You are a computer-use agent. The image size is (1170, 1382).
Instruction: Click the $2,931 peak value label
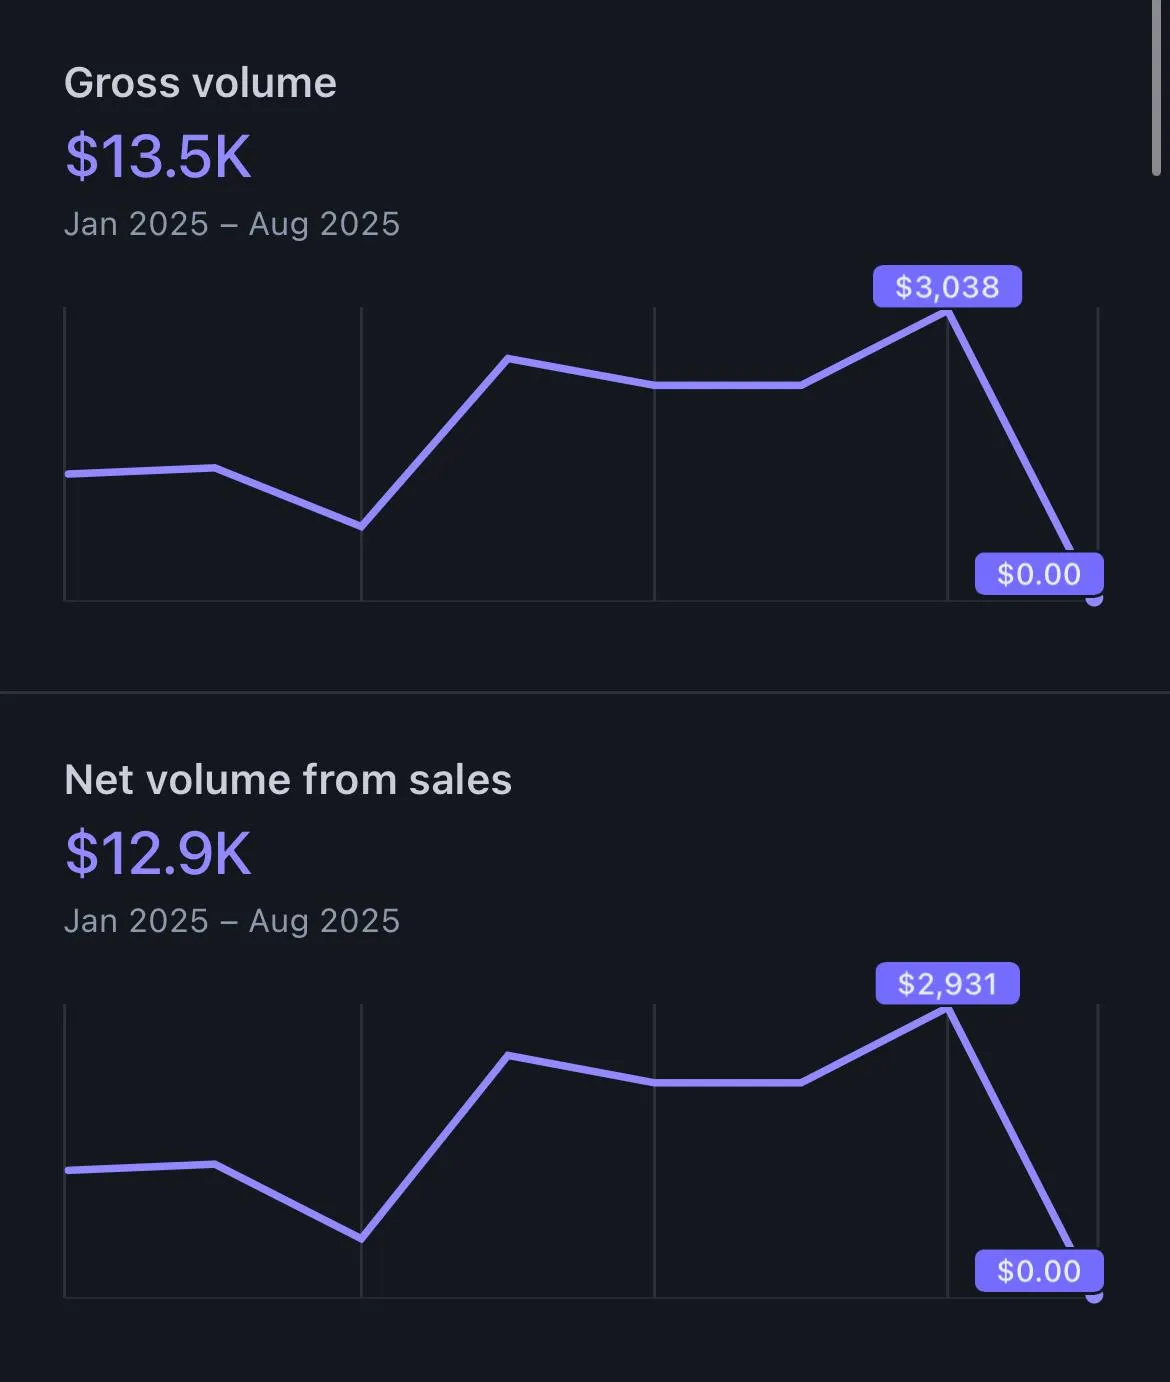pos(947,984)
